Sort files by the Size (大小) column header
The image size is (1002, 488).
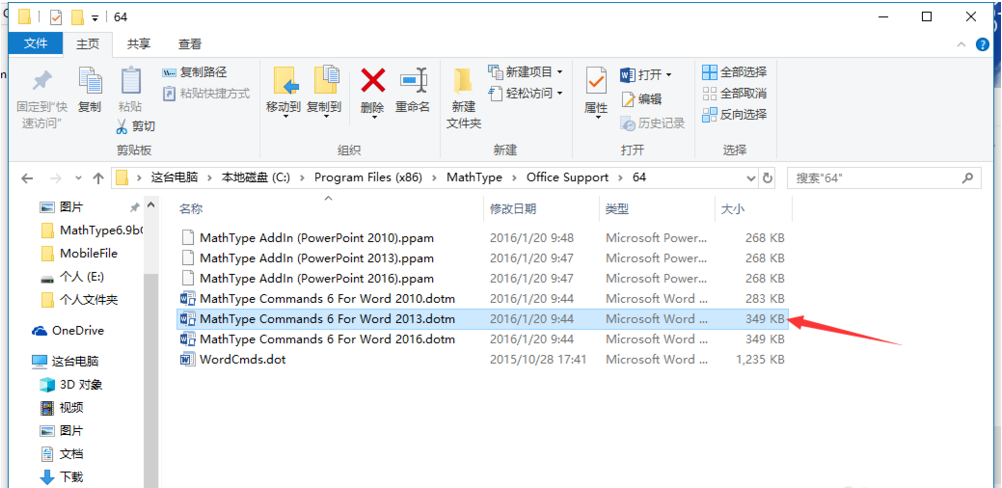(x=732, y=209)
